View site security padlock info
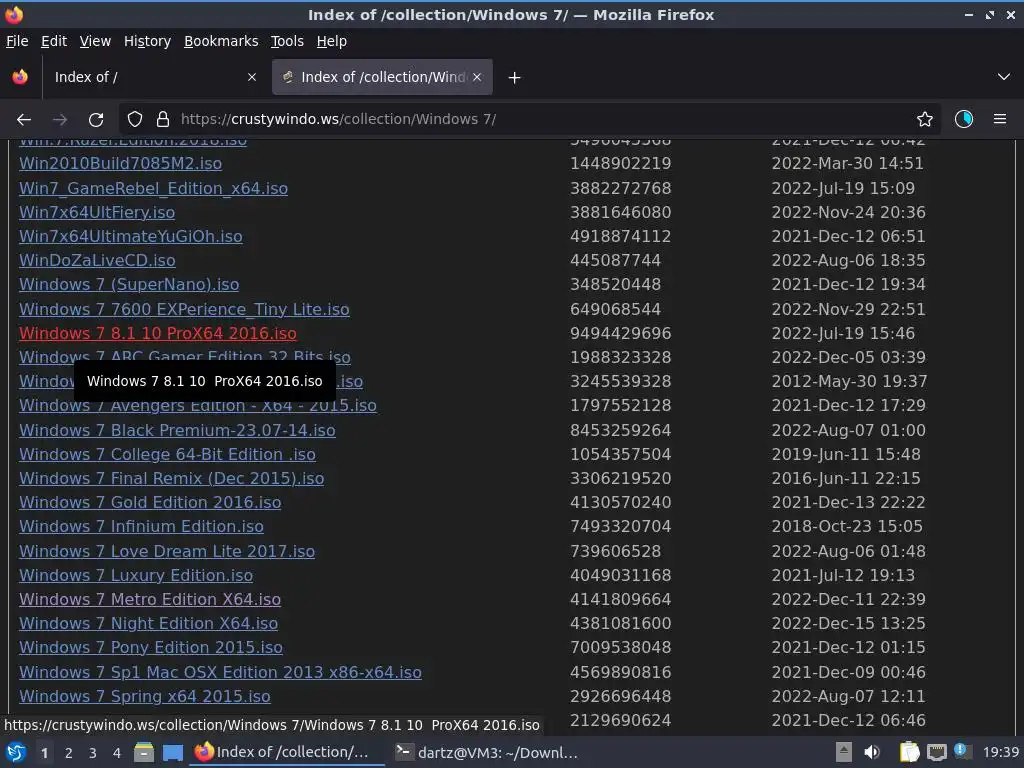The width and height of the screenshot is (1024, 768). point(163,120)
